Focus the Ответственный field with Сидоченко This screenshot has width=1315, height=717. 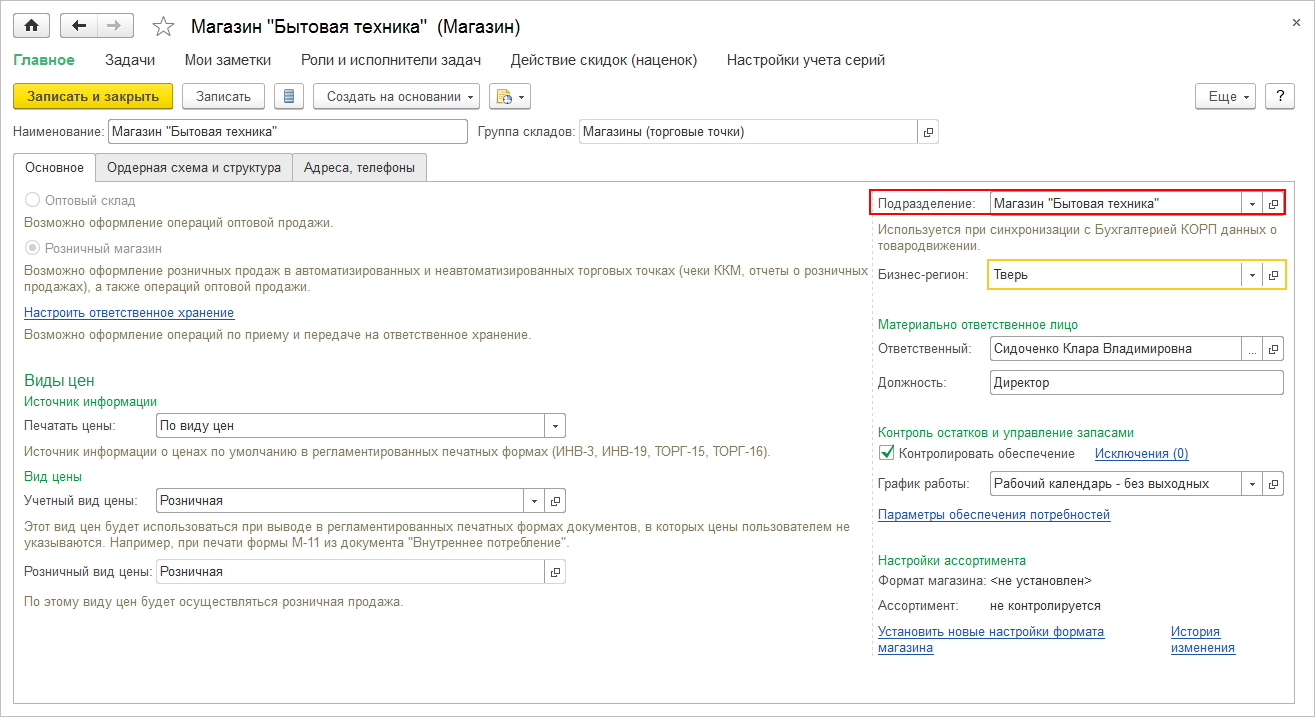(x=1115, y=349)
